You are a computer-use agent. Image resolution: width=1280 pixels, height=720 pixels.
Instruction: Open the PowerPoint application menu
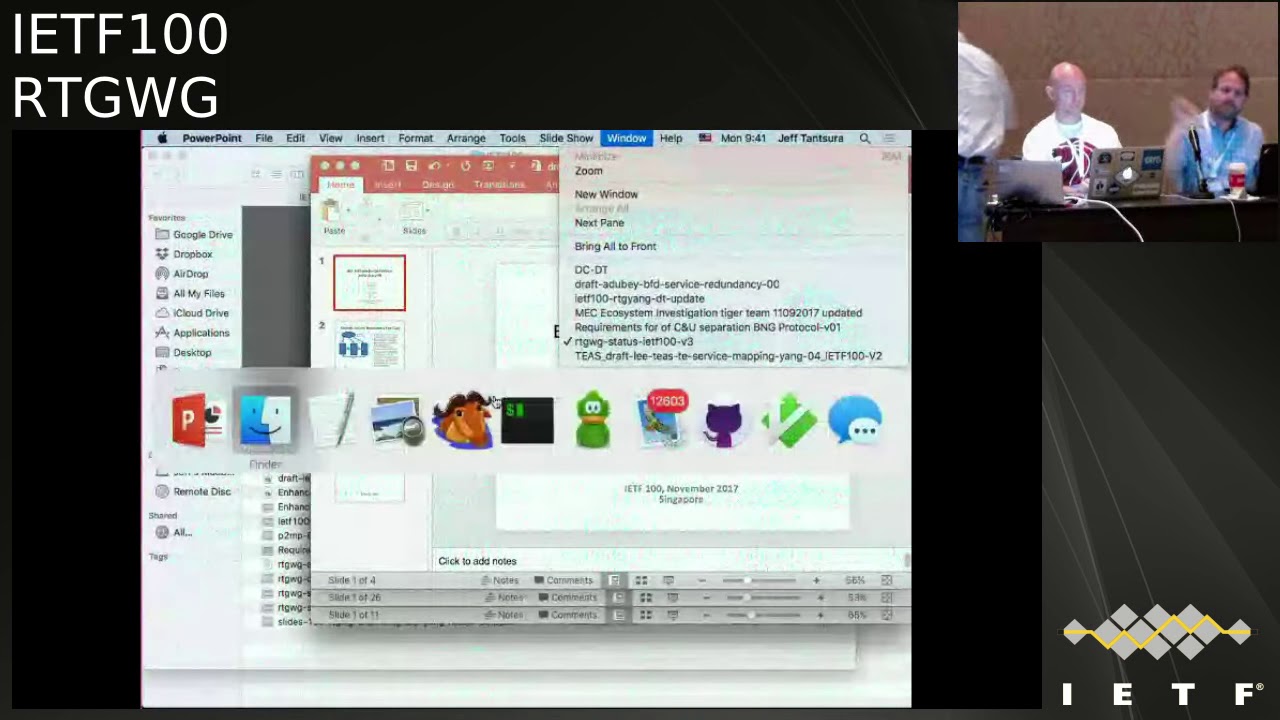click(212, 138)
